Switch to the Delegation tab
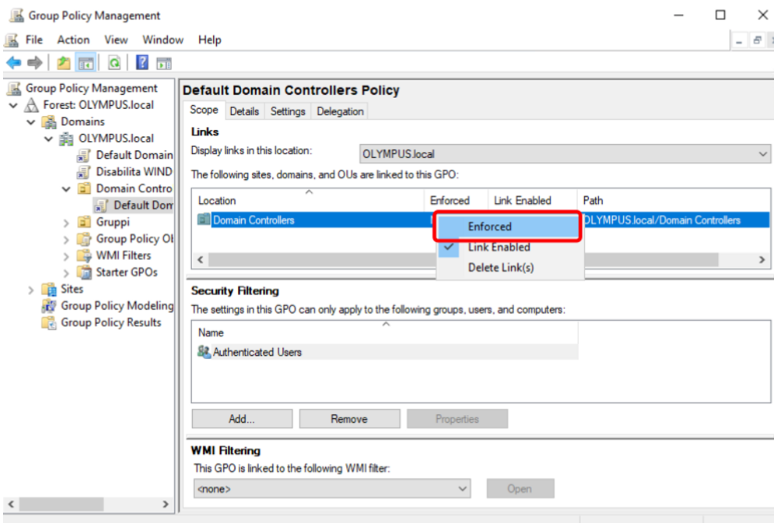Image resolution: width=774 pixels, height=523 pixels. 340,111
